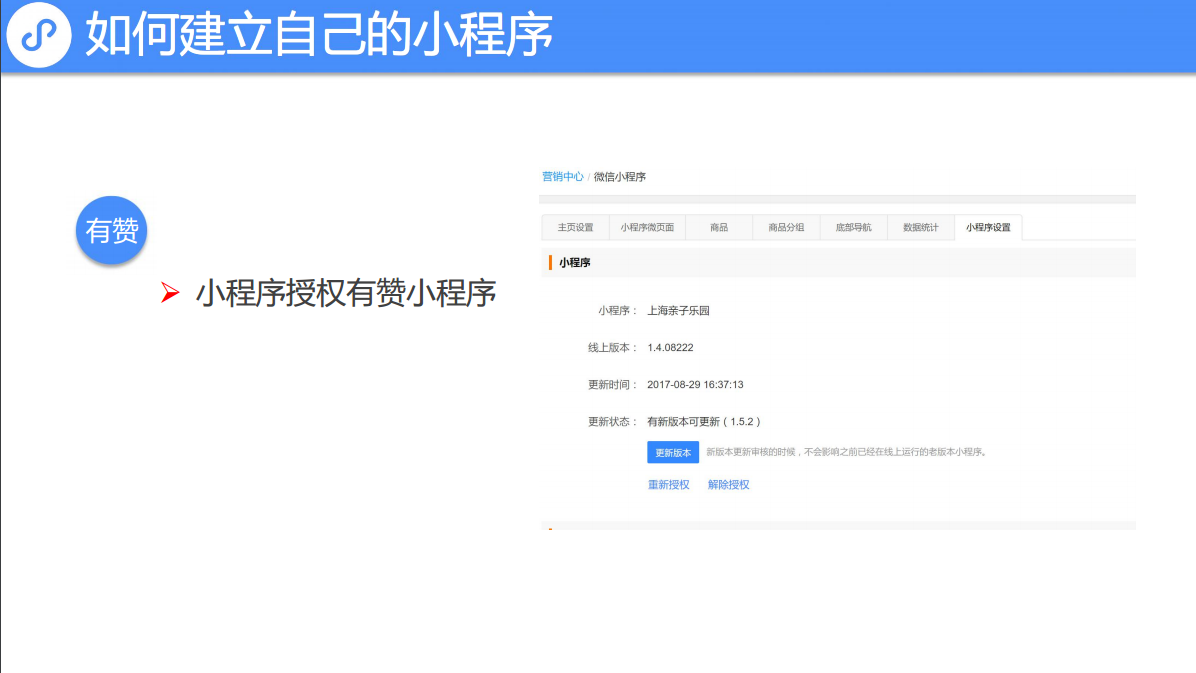Switch to the 小程序微页面 tab
1196x673 pixels.
click(647, 227)
